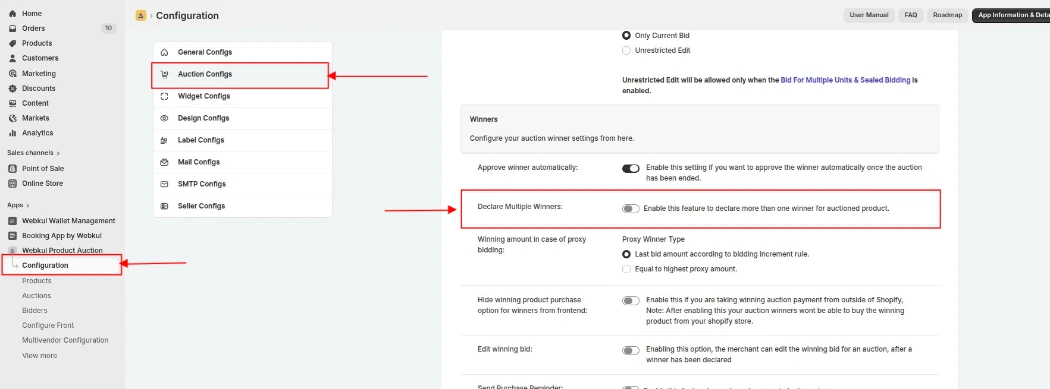Screen dimensions: 1050x389
Task: Open the User Manual button
Action: pos(869,15)
